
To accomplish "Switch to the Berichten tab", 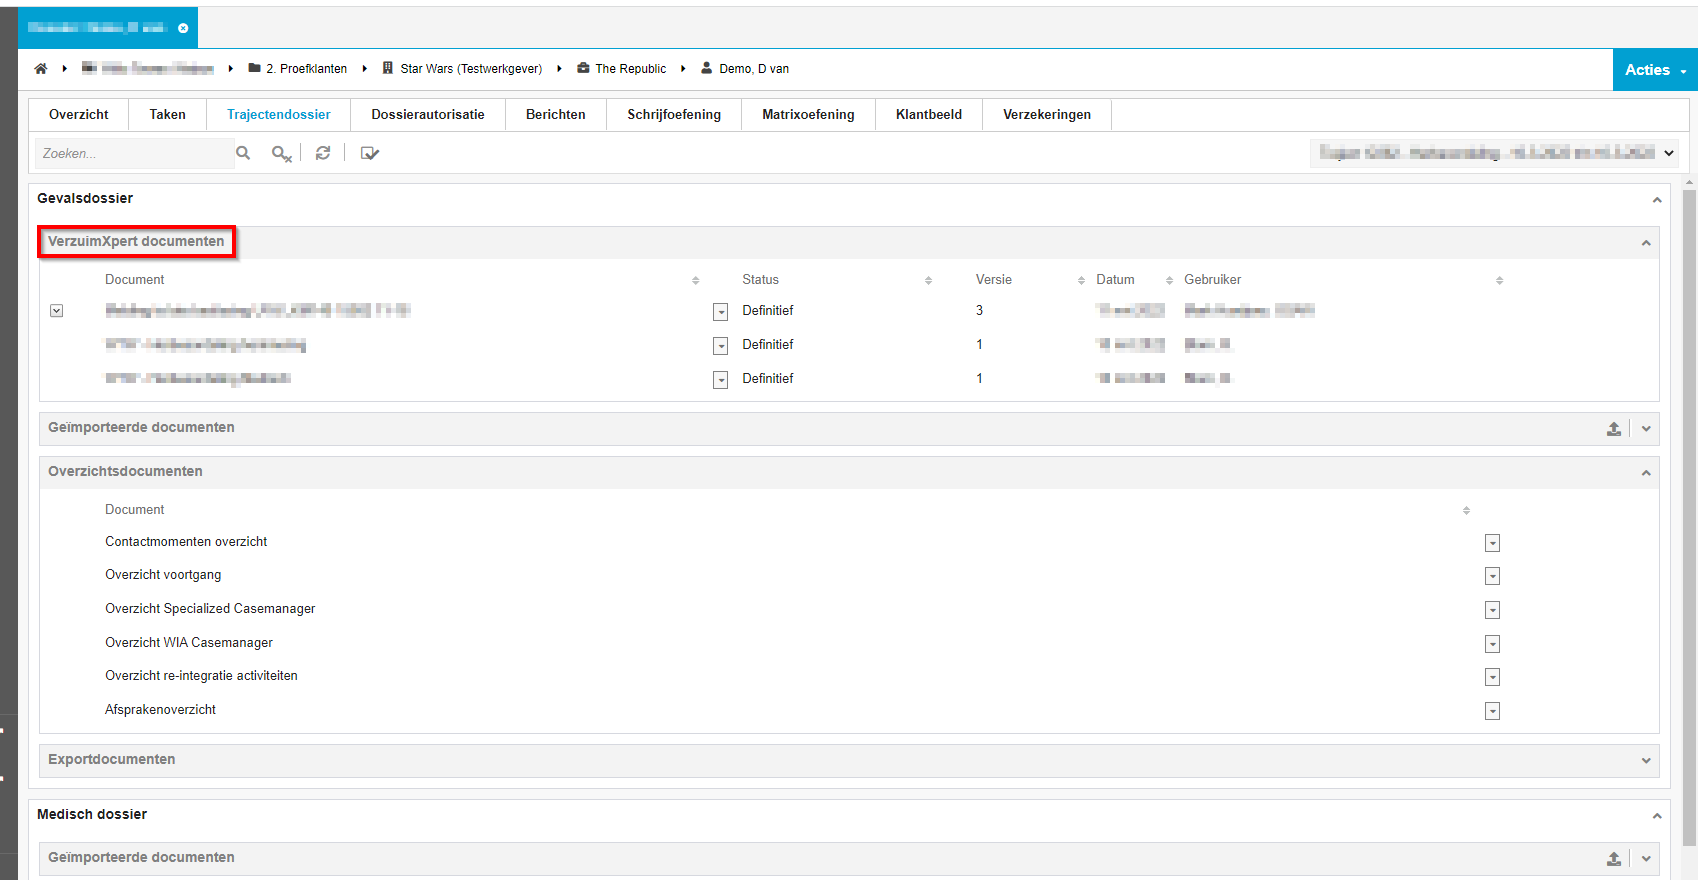I will (x=555, y=115).
